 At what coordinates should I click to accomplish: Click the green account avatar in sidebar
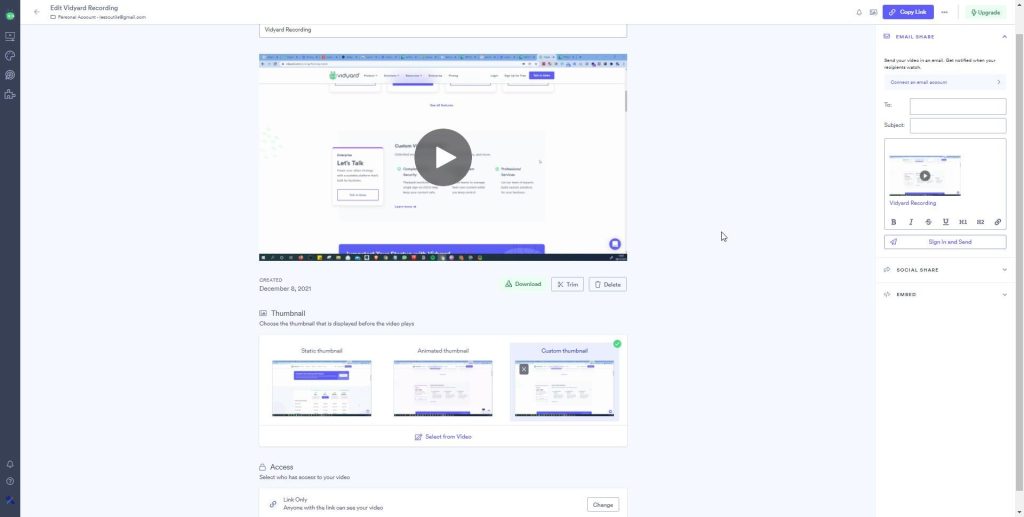(x=10, y=16)
